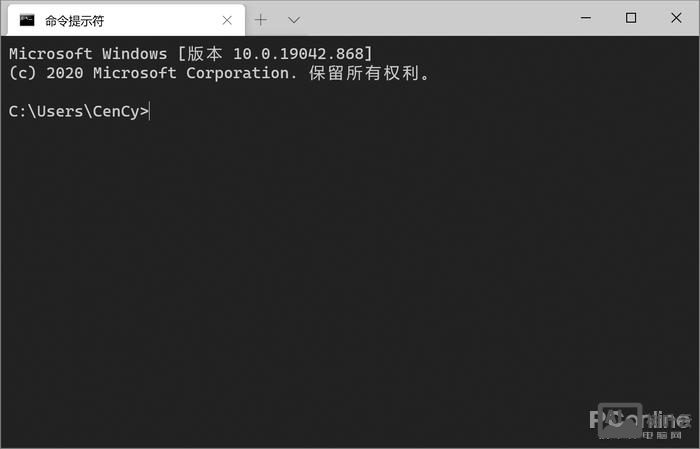Close the 命令提示符 tab
This screenshot has width=700, height=449.
click(x=228, y=20)
